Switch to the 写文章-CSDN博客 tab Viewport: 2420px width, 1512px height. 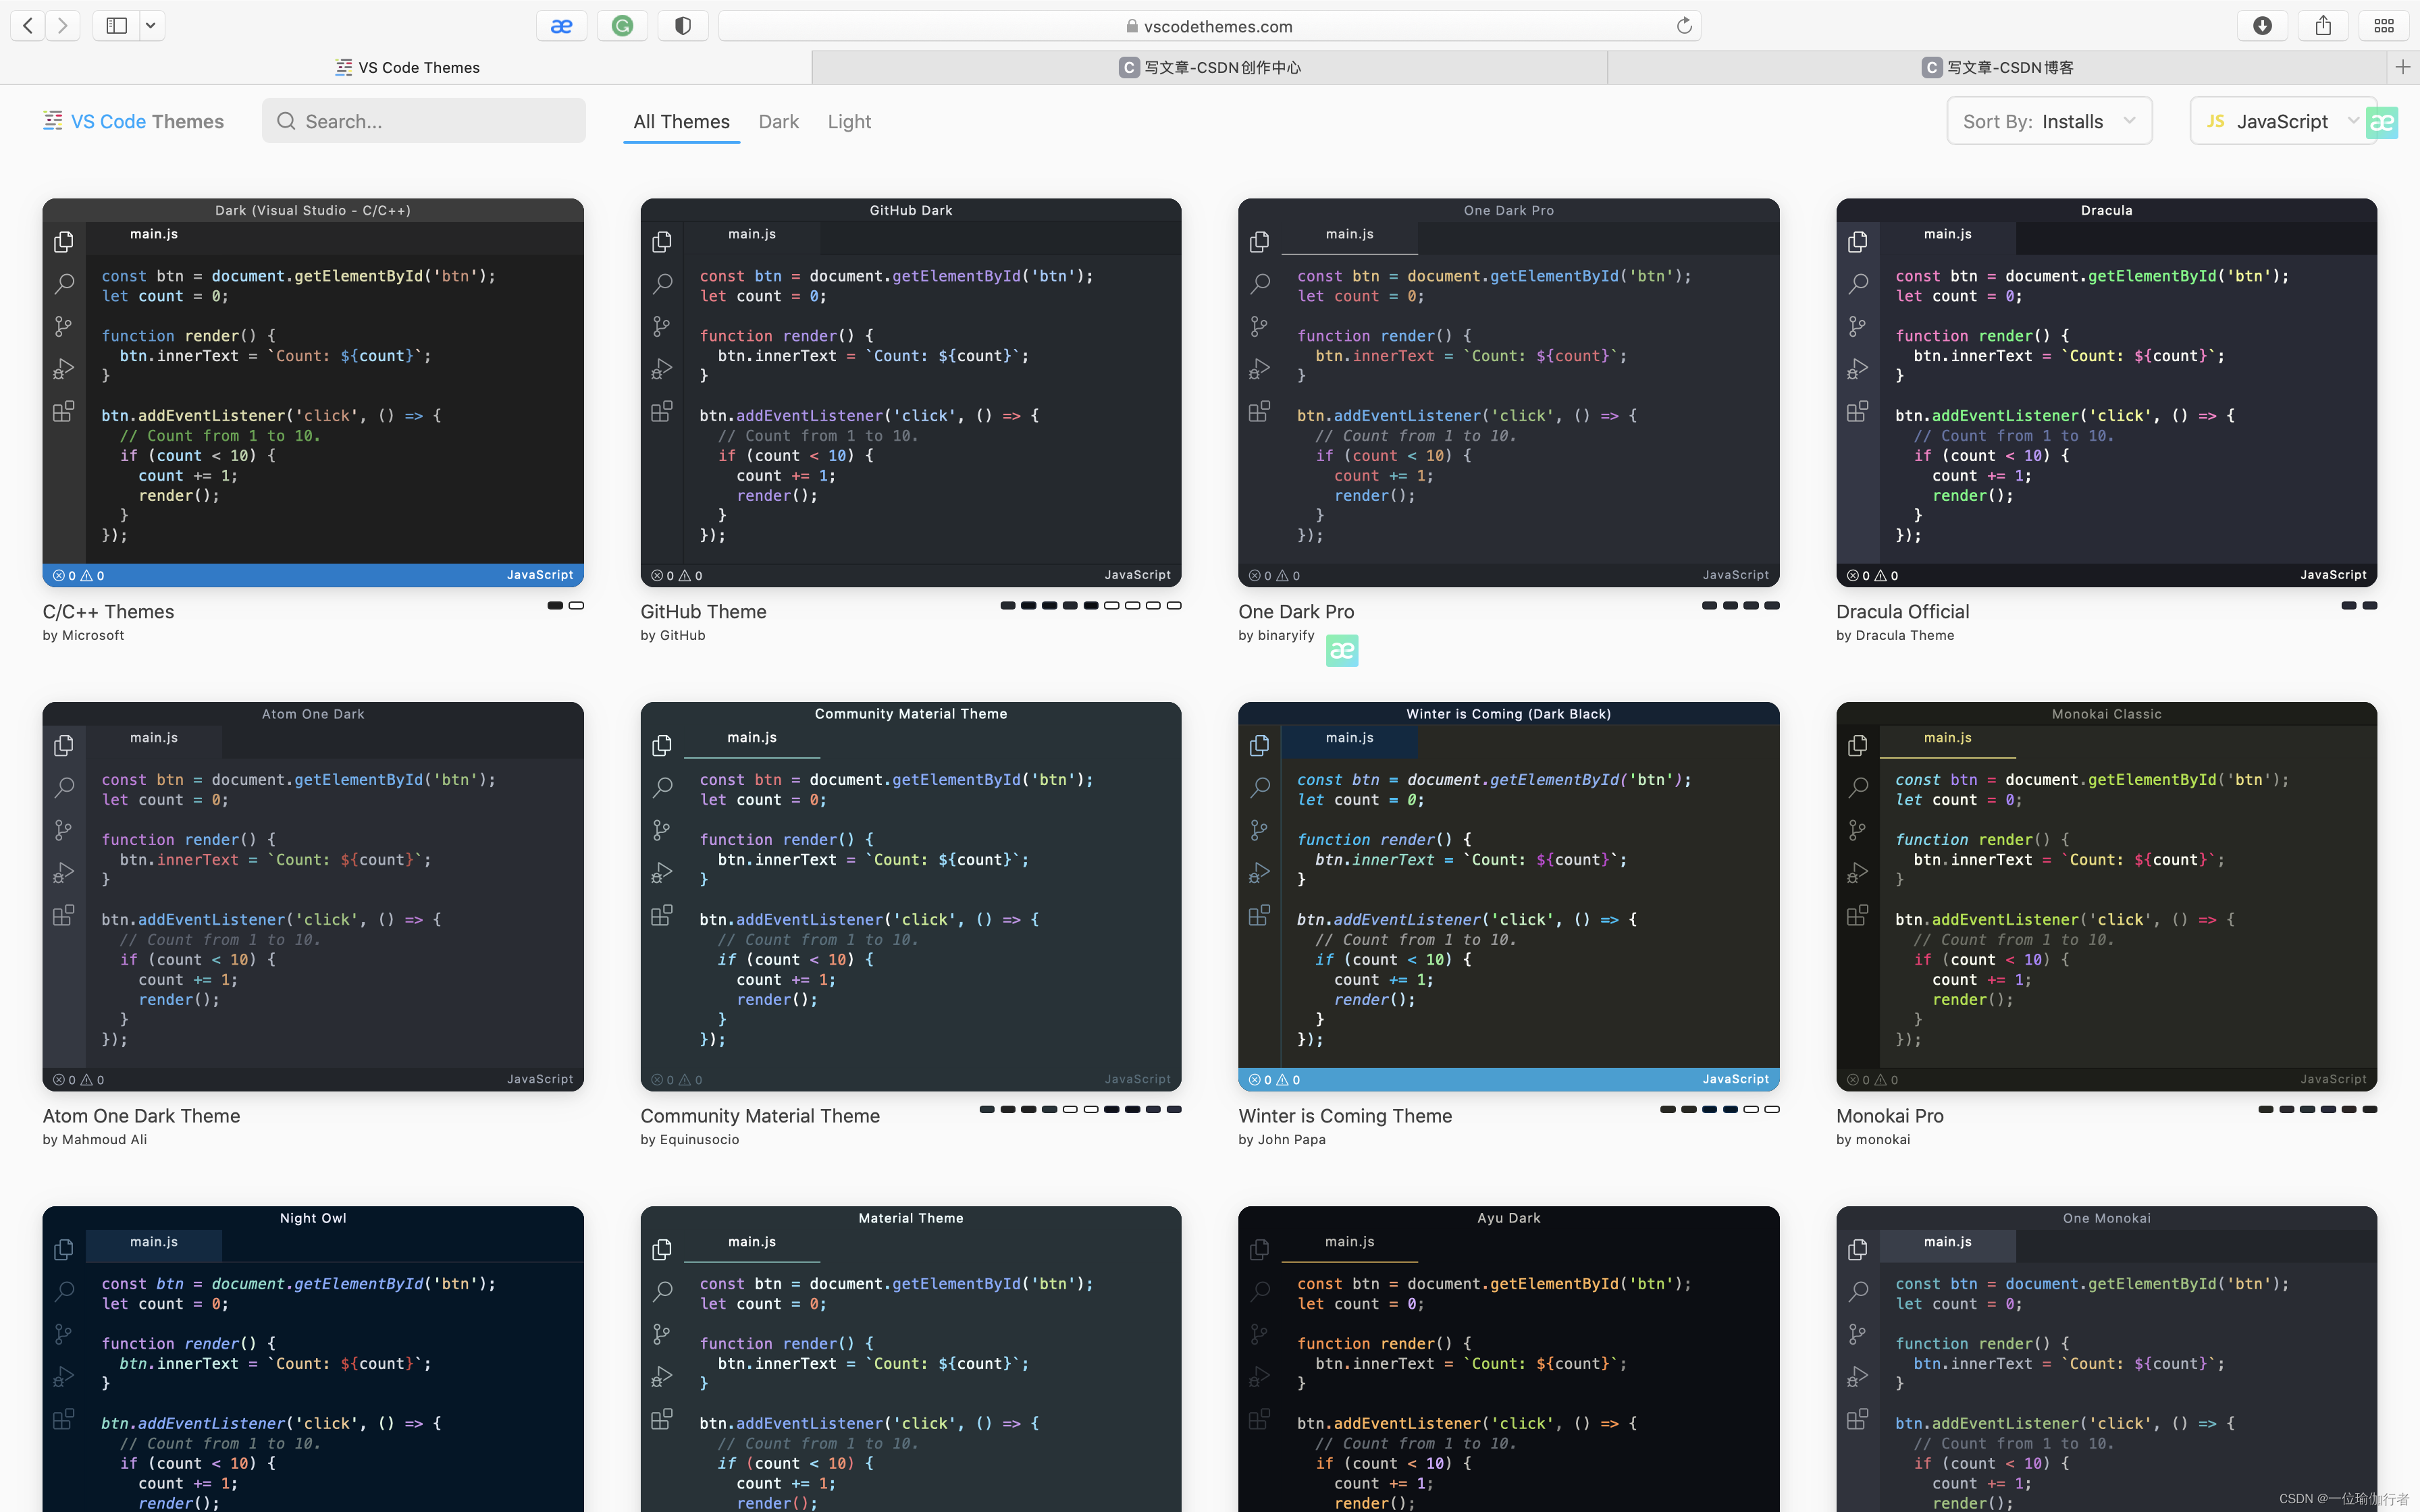tap(1997, 67)
